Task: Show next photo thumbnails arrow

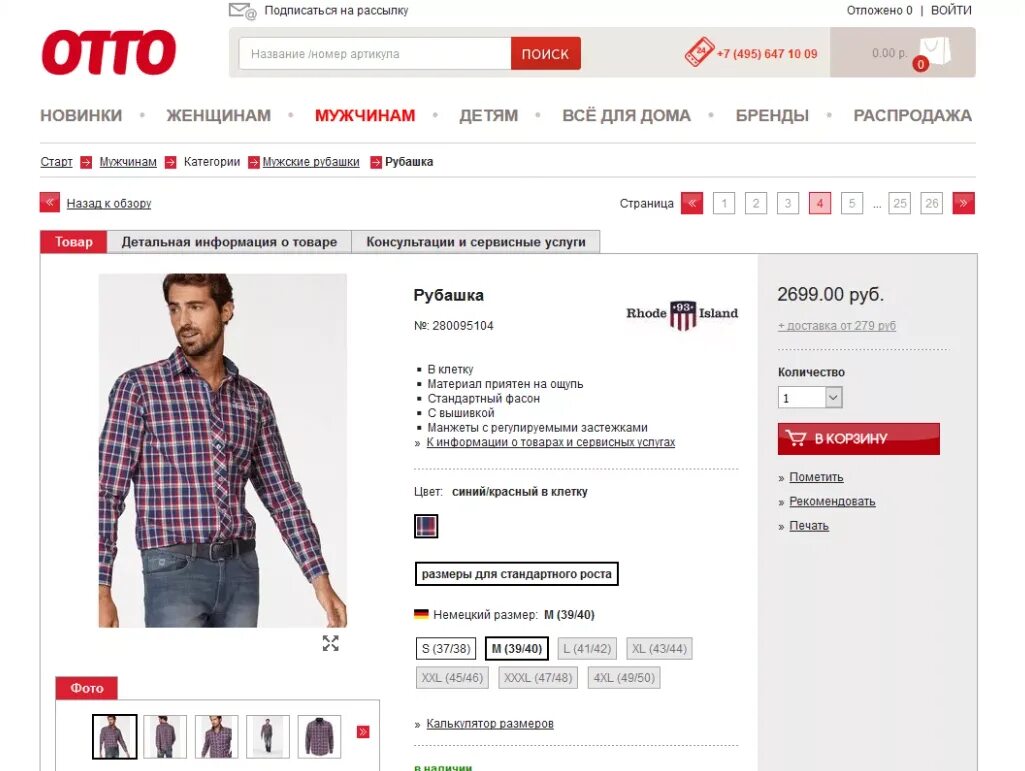Action: click(x=363, y=732)
